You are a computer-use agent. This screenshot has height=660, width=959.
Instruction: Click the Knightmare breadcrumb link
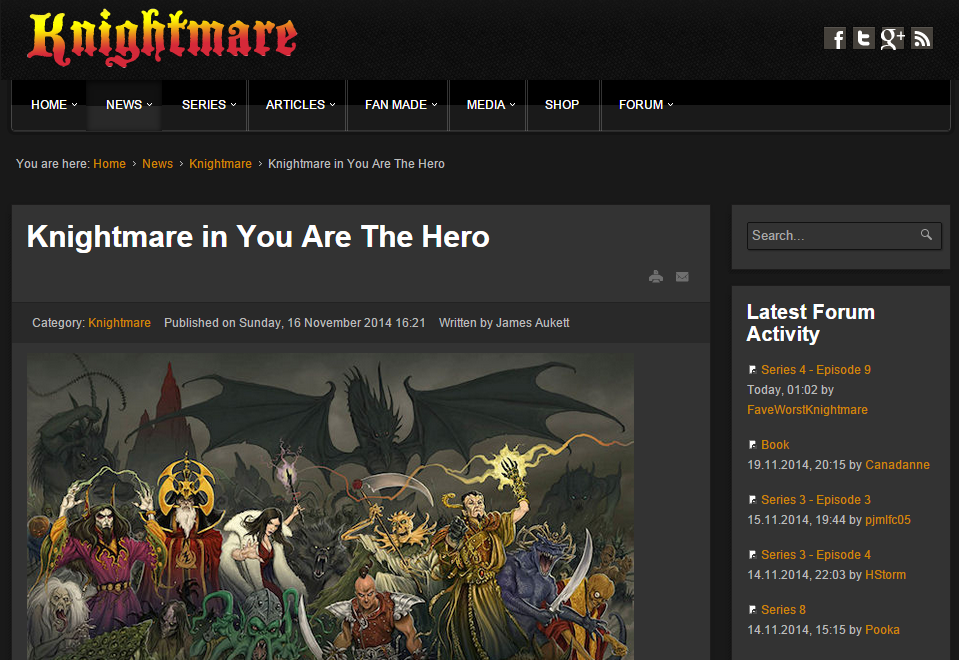(x=220, y=164)
